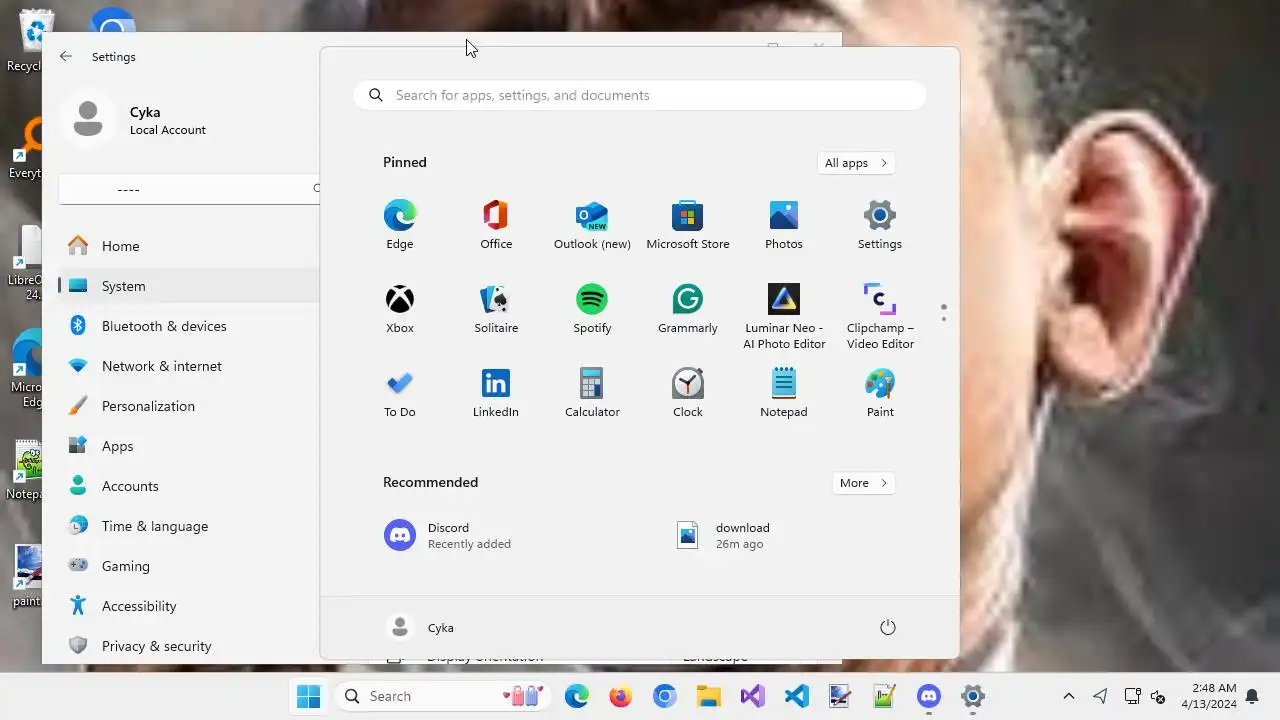Switch to Discord on taskbar
Image resolution: width=1280 pixels, height=720 pixels.
coord(929,696)
